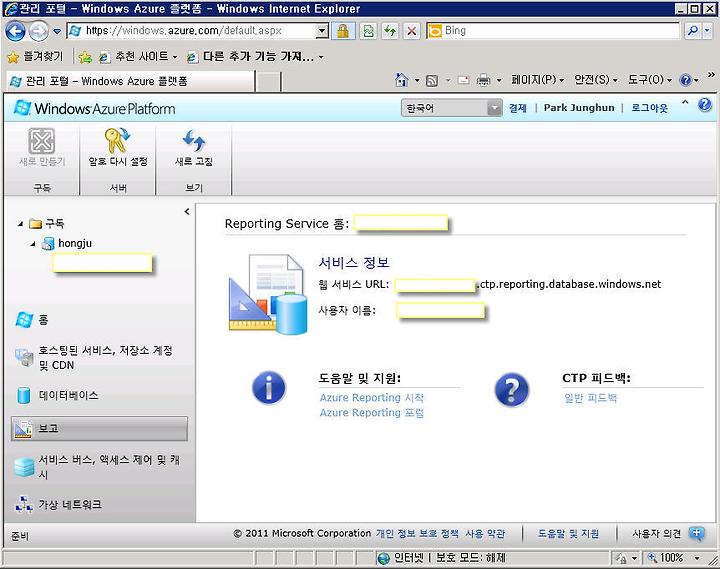This screenshot has width=720, height=569.
Task: Open 추천 사이트 suggested sites
Action: tap(138, 56)
